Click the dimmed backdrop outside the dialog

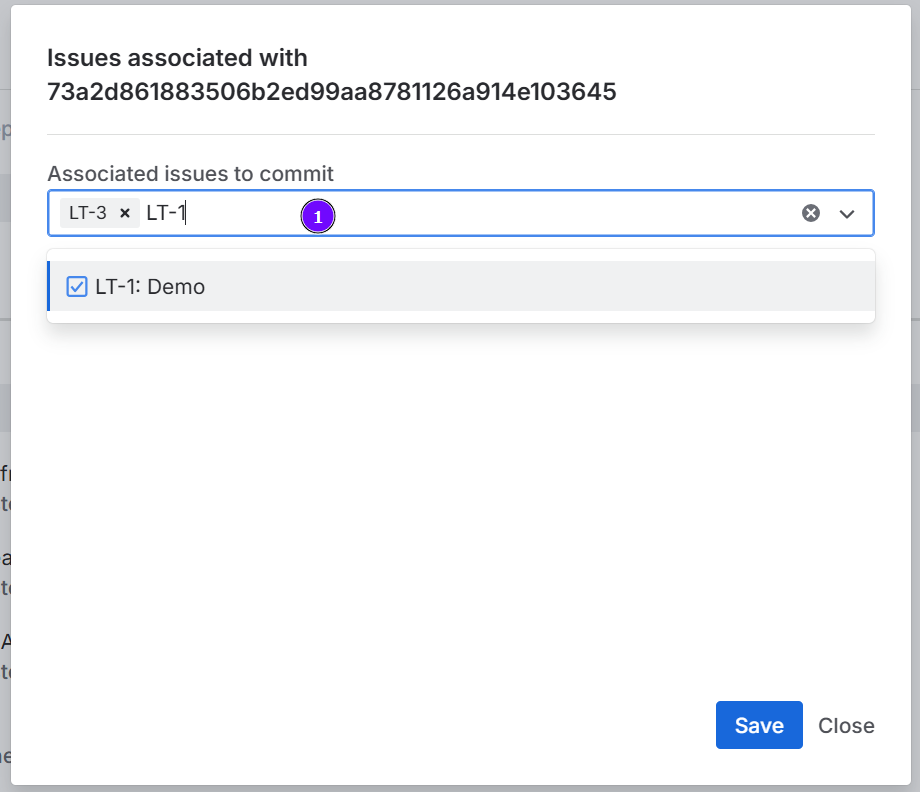4,400
